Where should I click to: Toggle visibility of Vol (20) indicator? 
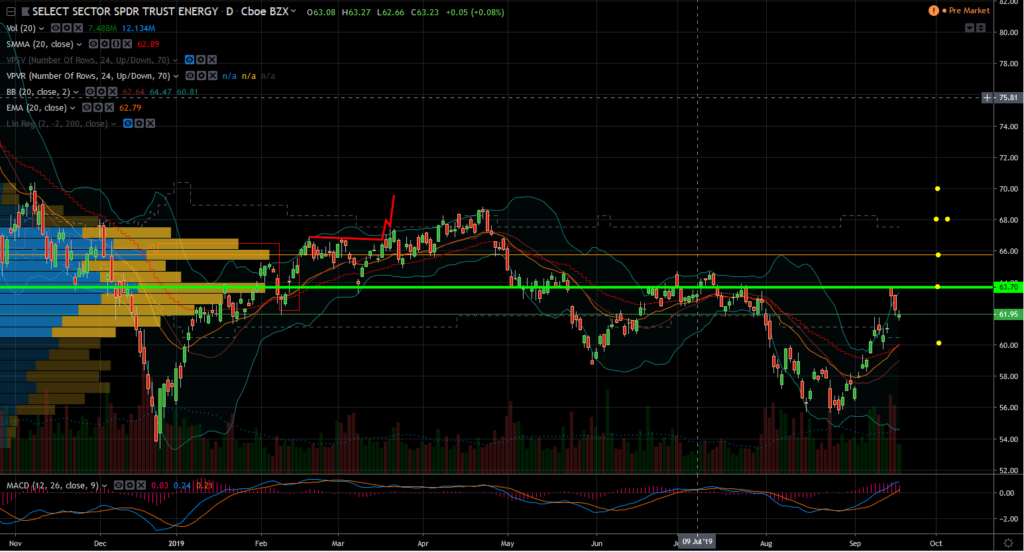(x=56, y=28)
